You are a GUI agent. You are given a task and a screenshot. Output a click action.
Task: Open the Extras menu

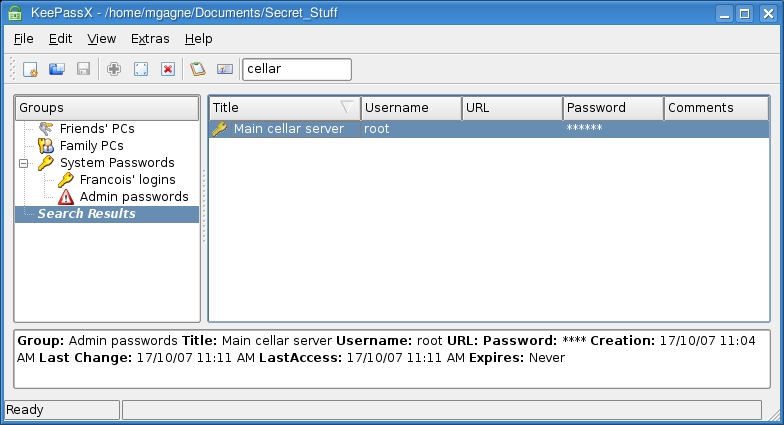(x=150, y=38)
